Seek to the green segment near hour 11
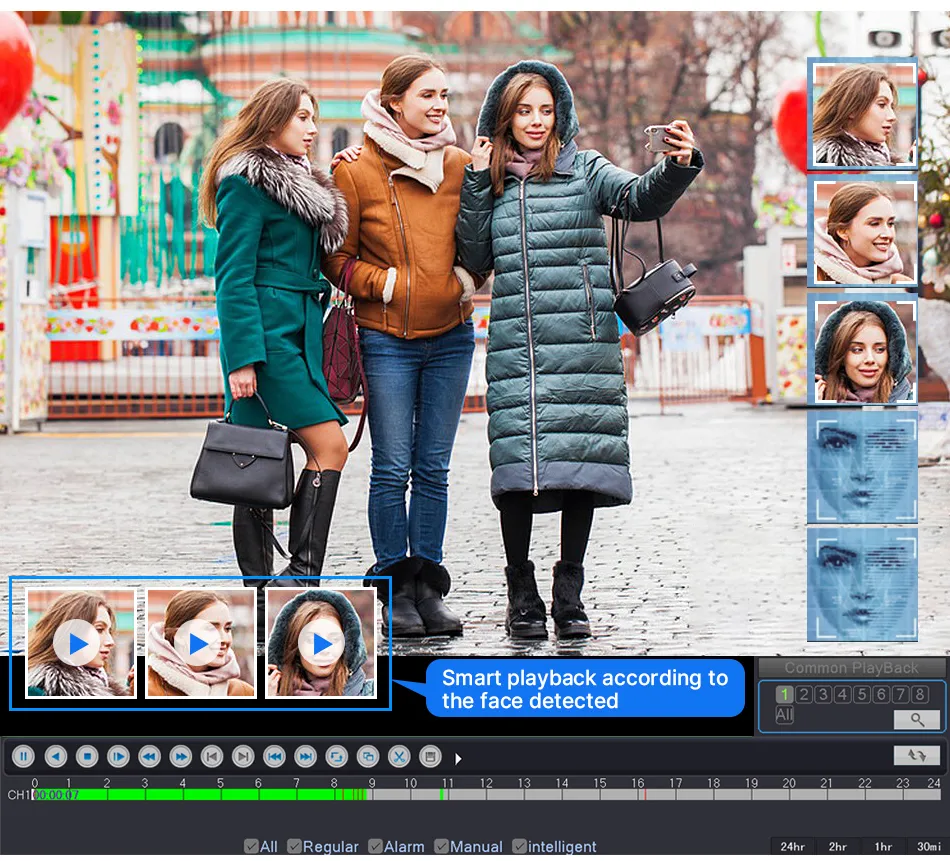 click(444, 794)
